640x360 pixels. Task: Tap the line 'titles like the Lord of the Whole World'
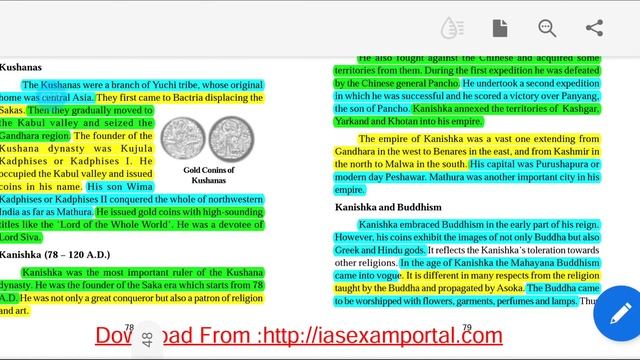coord(131,224)
